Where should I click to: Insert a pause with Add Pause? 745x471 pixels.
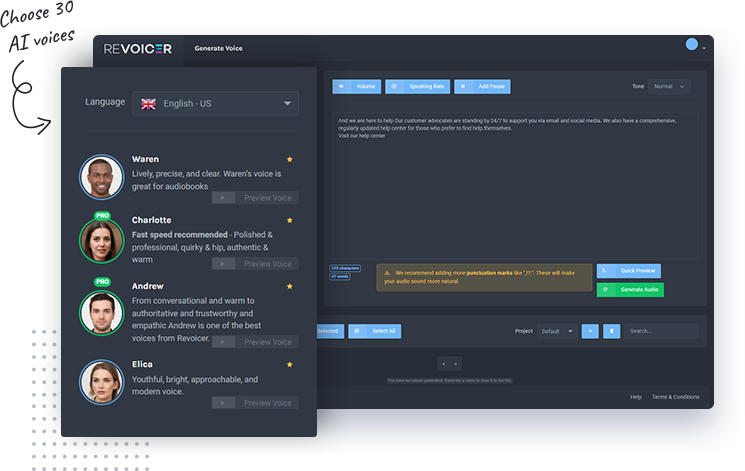click(x=479, y=87)
